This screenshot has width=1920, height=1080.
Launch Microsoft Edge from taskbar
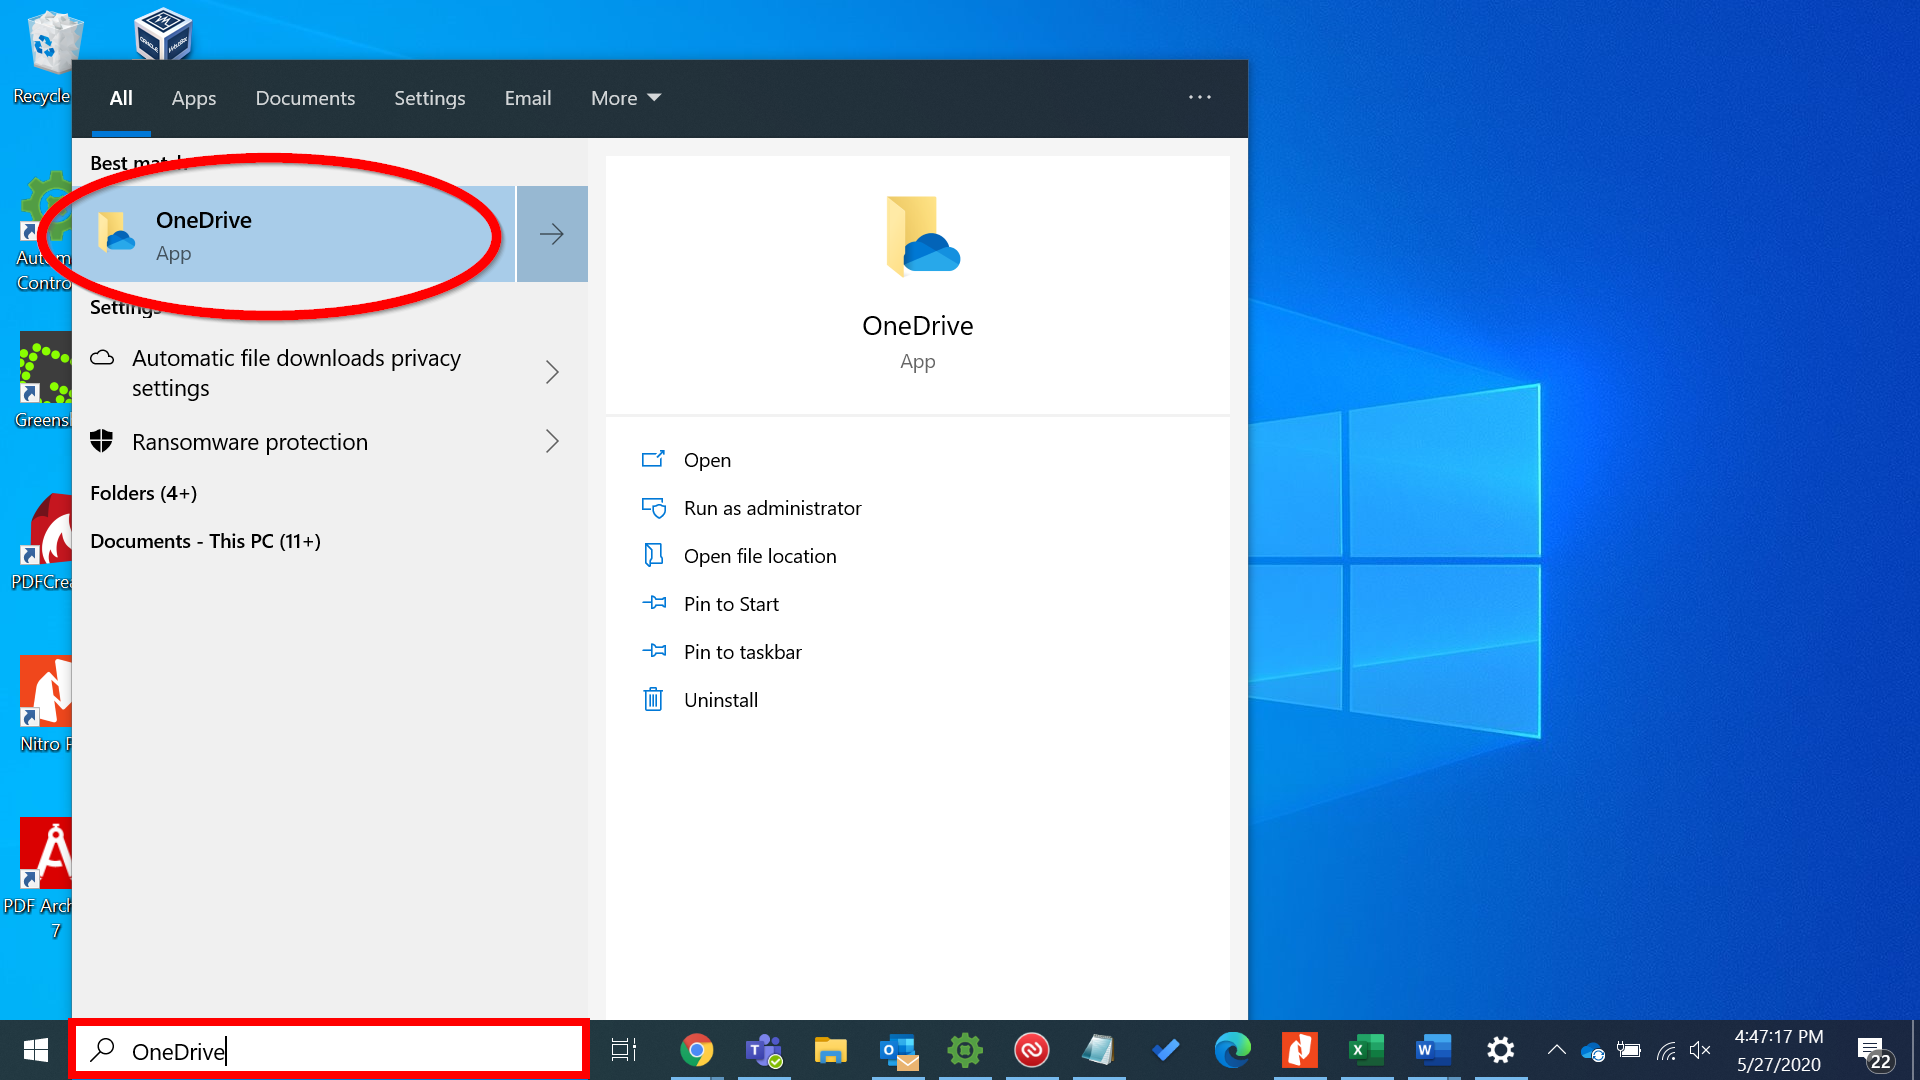point(1232,1050)
